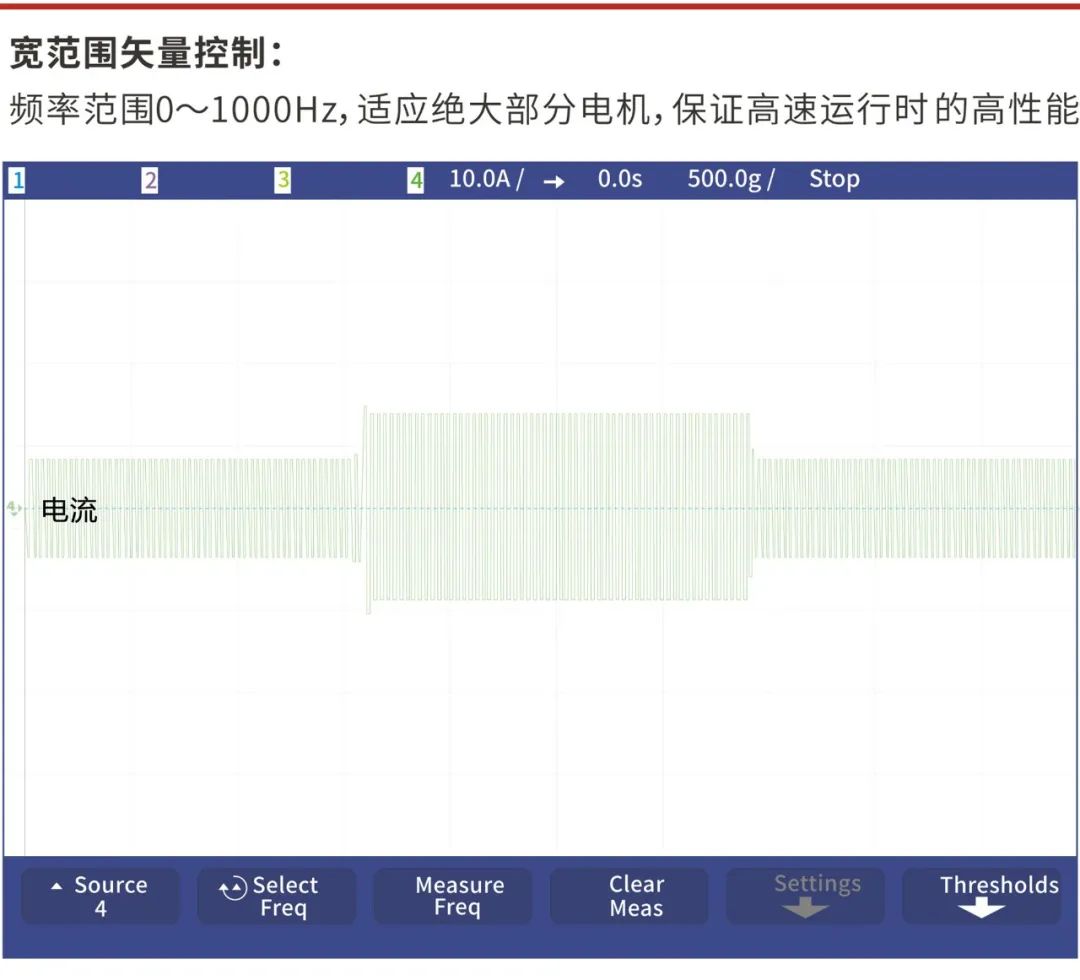The image size is (1080, 980).
Task: Click channel 4 ground level marker
Action: tap(14, 508)
